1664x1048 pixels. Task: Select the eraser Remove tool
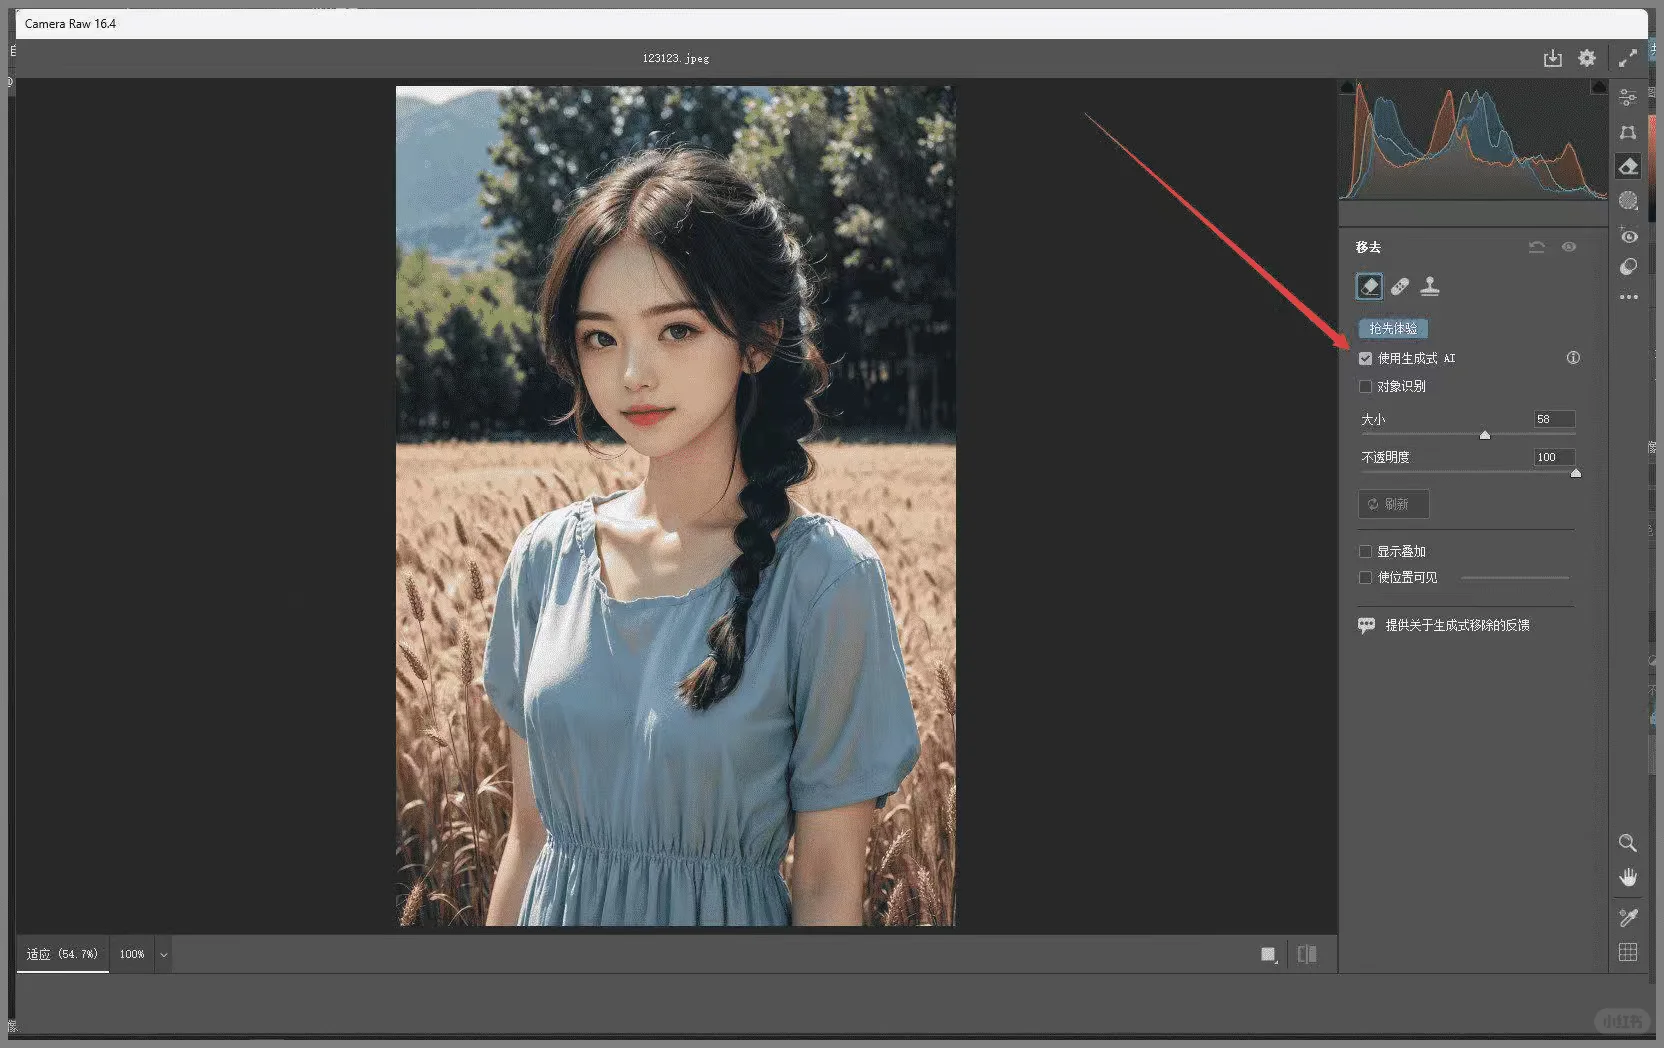tap(1368, 286)
